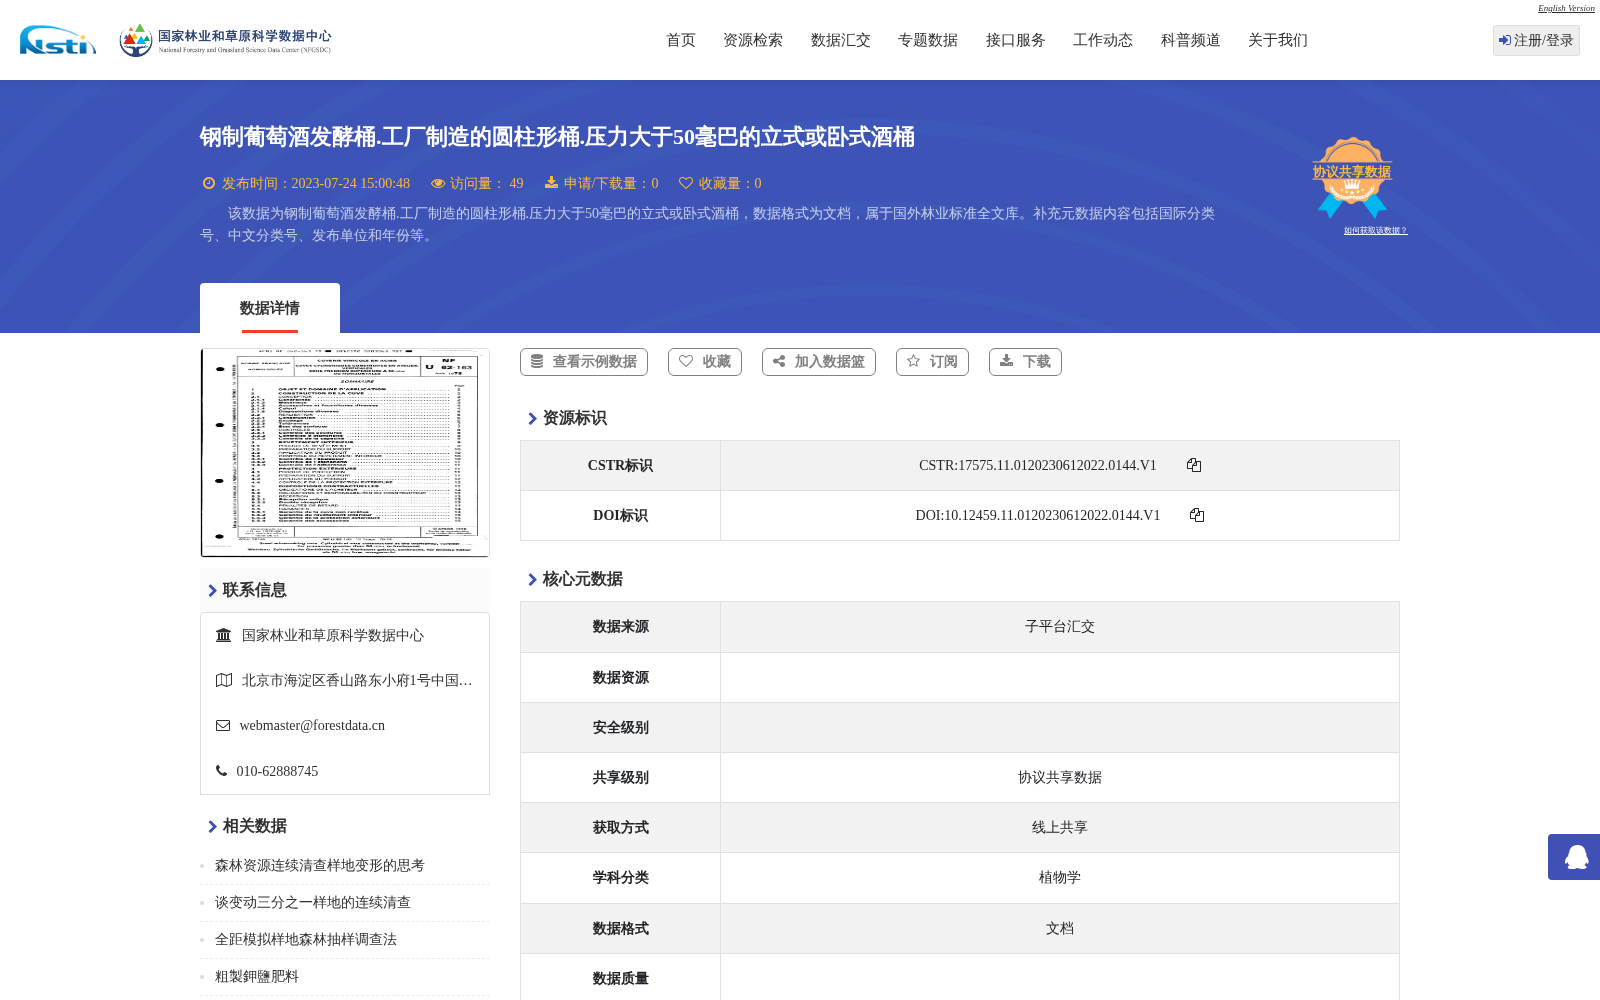Click the 数据资源 row label
This screenshot has height=1000, width=1600.
(x=621, y=678)
